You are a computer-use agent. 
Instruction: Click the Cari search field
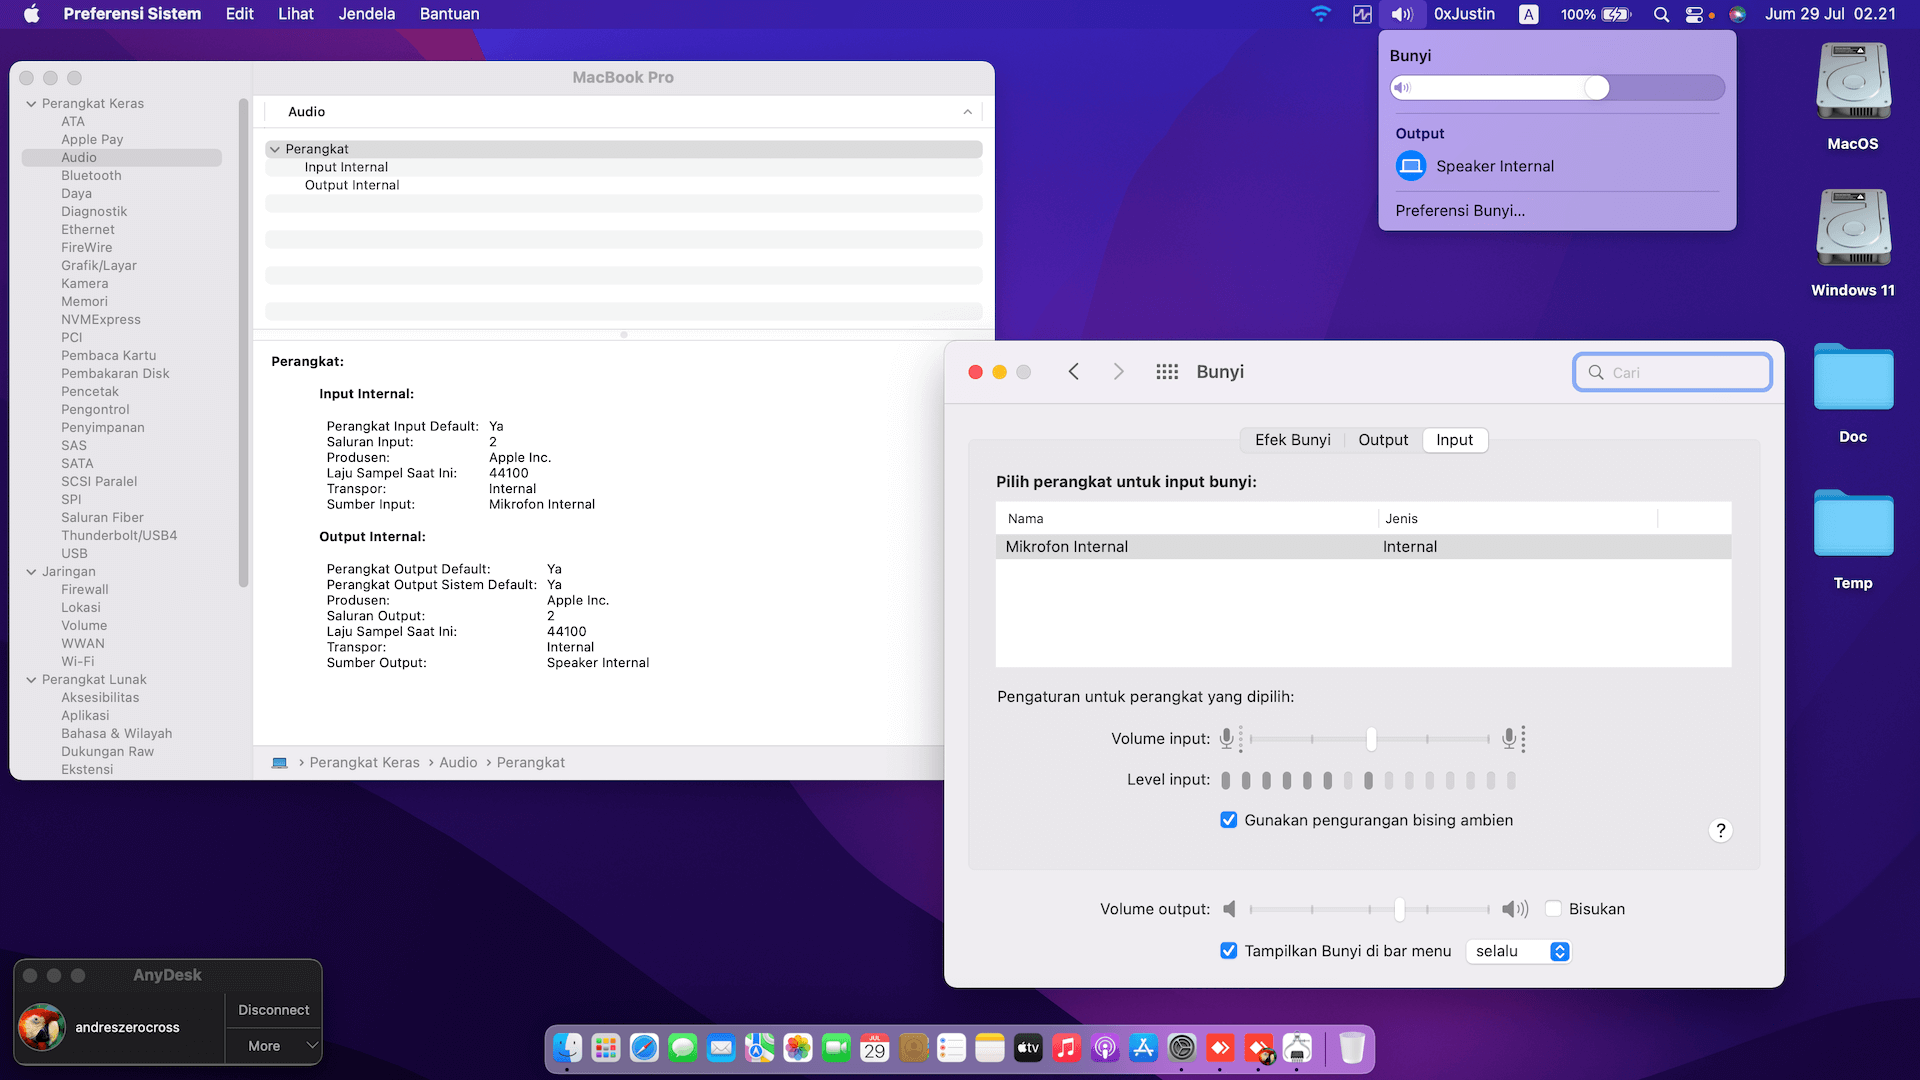[1672, 372]
